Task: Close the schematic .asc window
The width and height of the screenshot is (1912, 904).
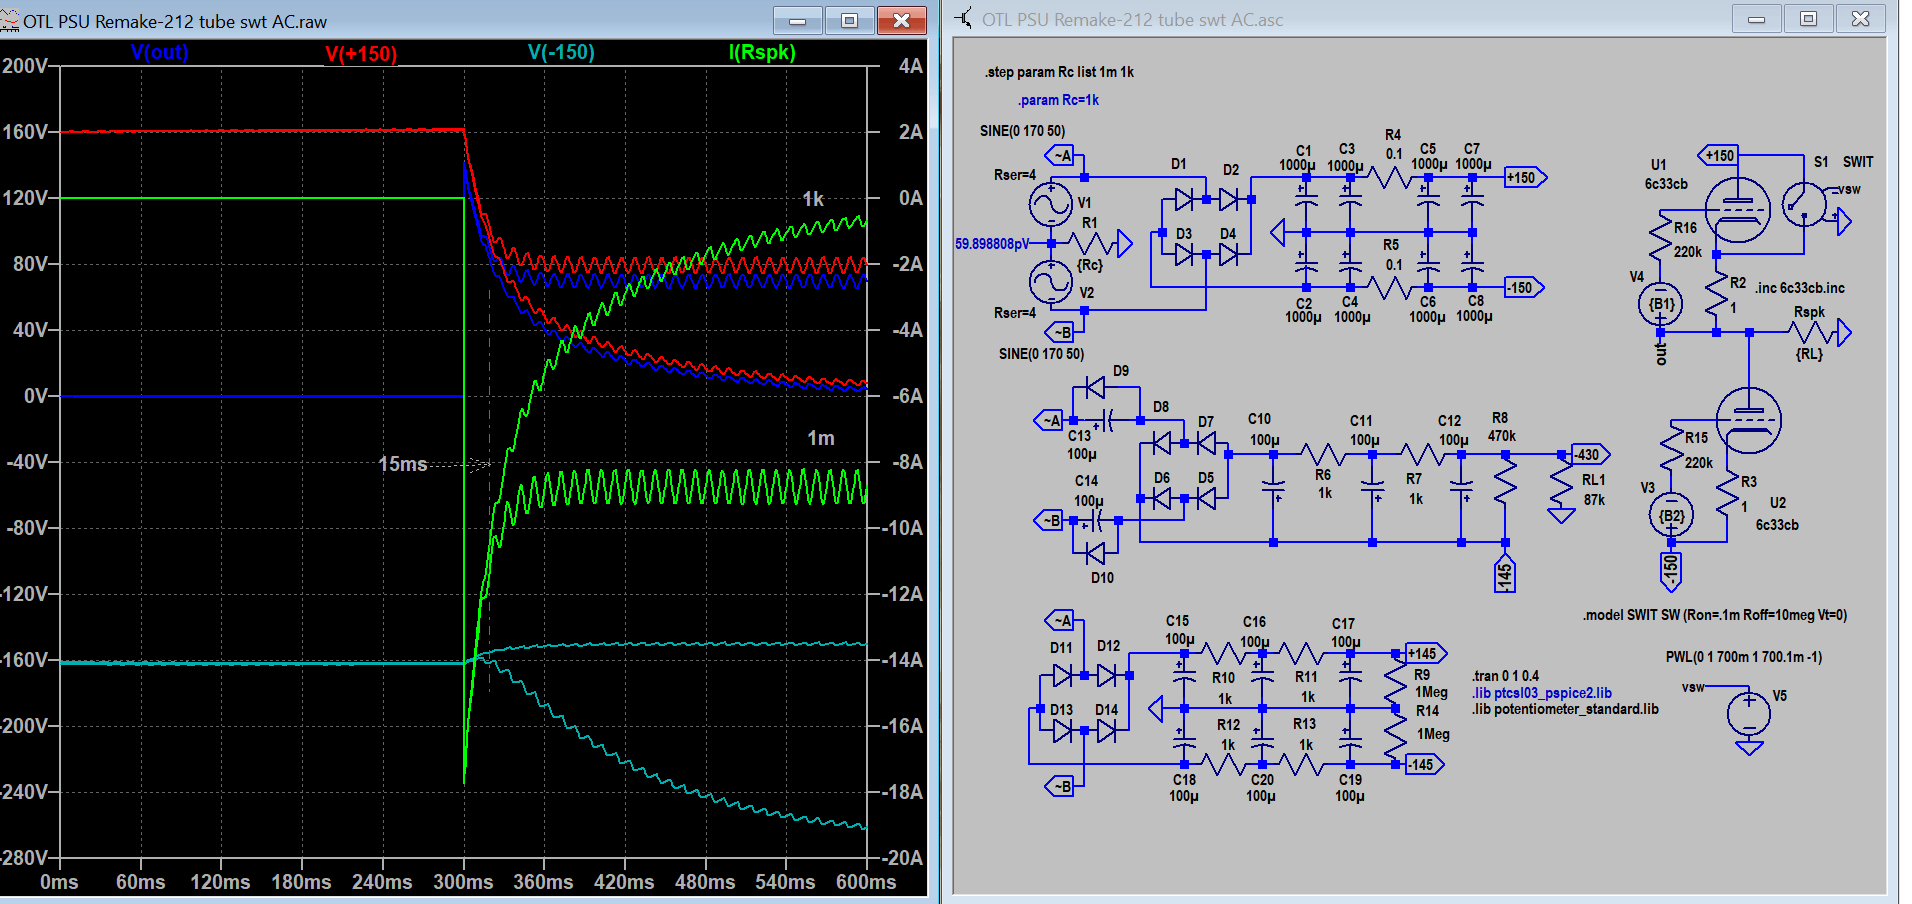Action: click(x=1860, y=18)
